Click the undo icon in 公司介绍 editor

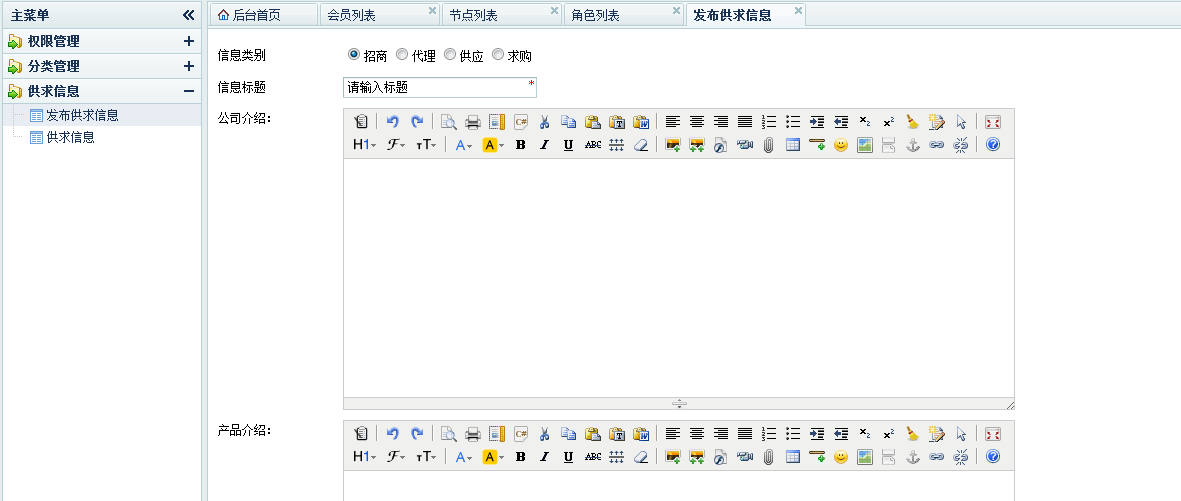(x=393, y=122)
